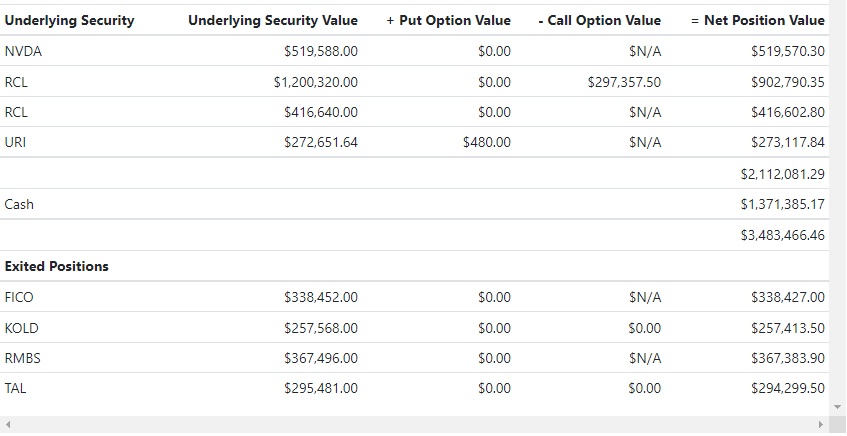Click the Exited Positions section heading
The height and width of the screenshot is (436, 847).
[57, 267]
